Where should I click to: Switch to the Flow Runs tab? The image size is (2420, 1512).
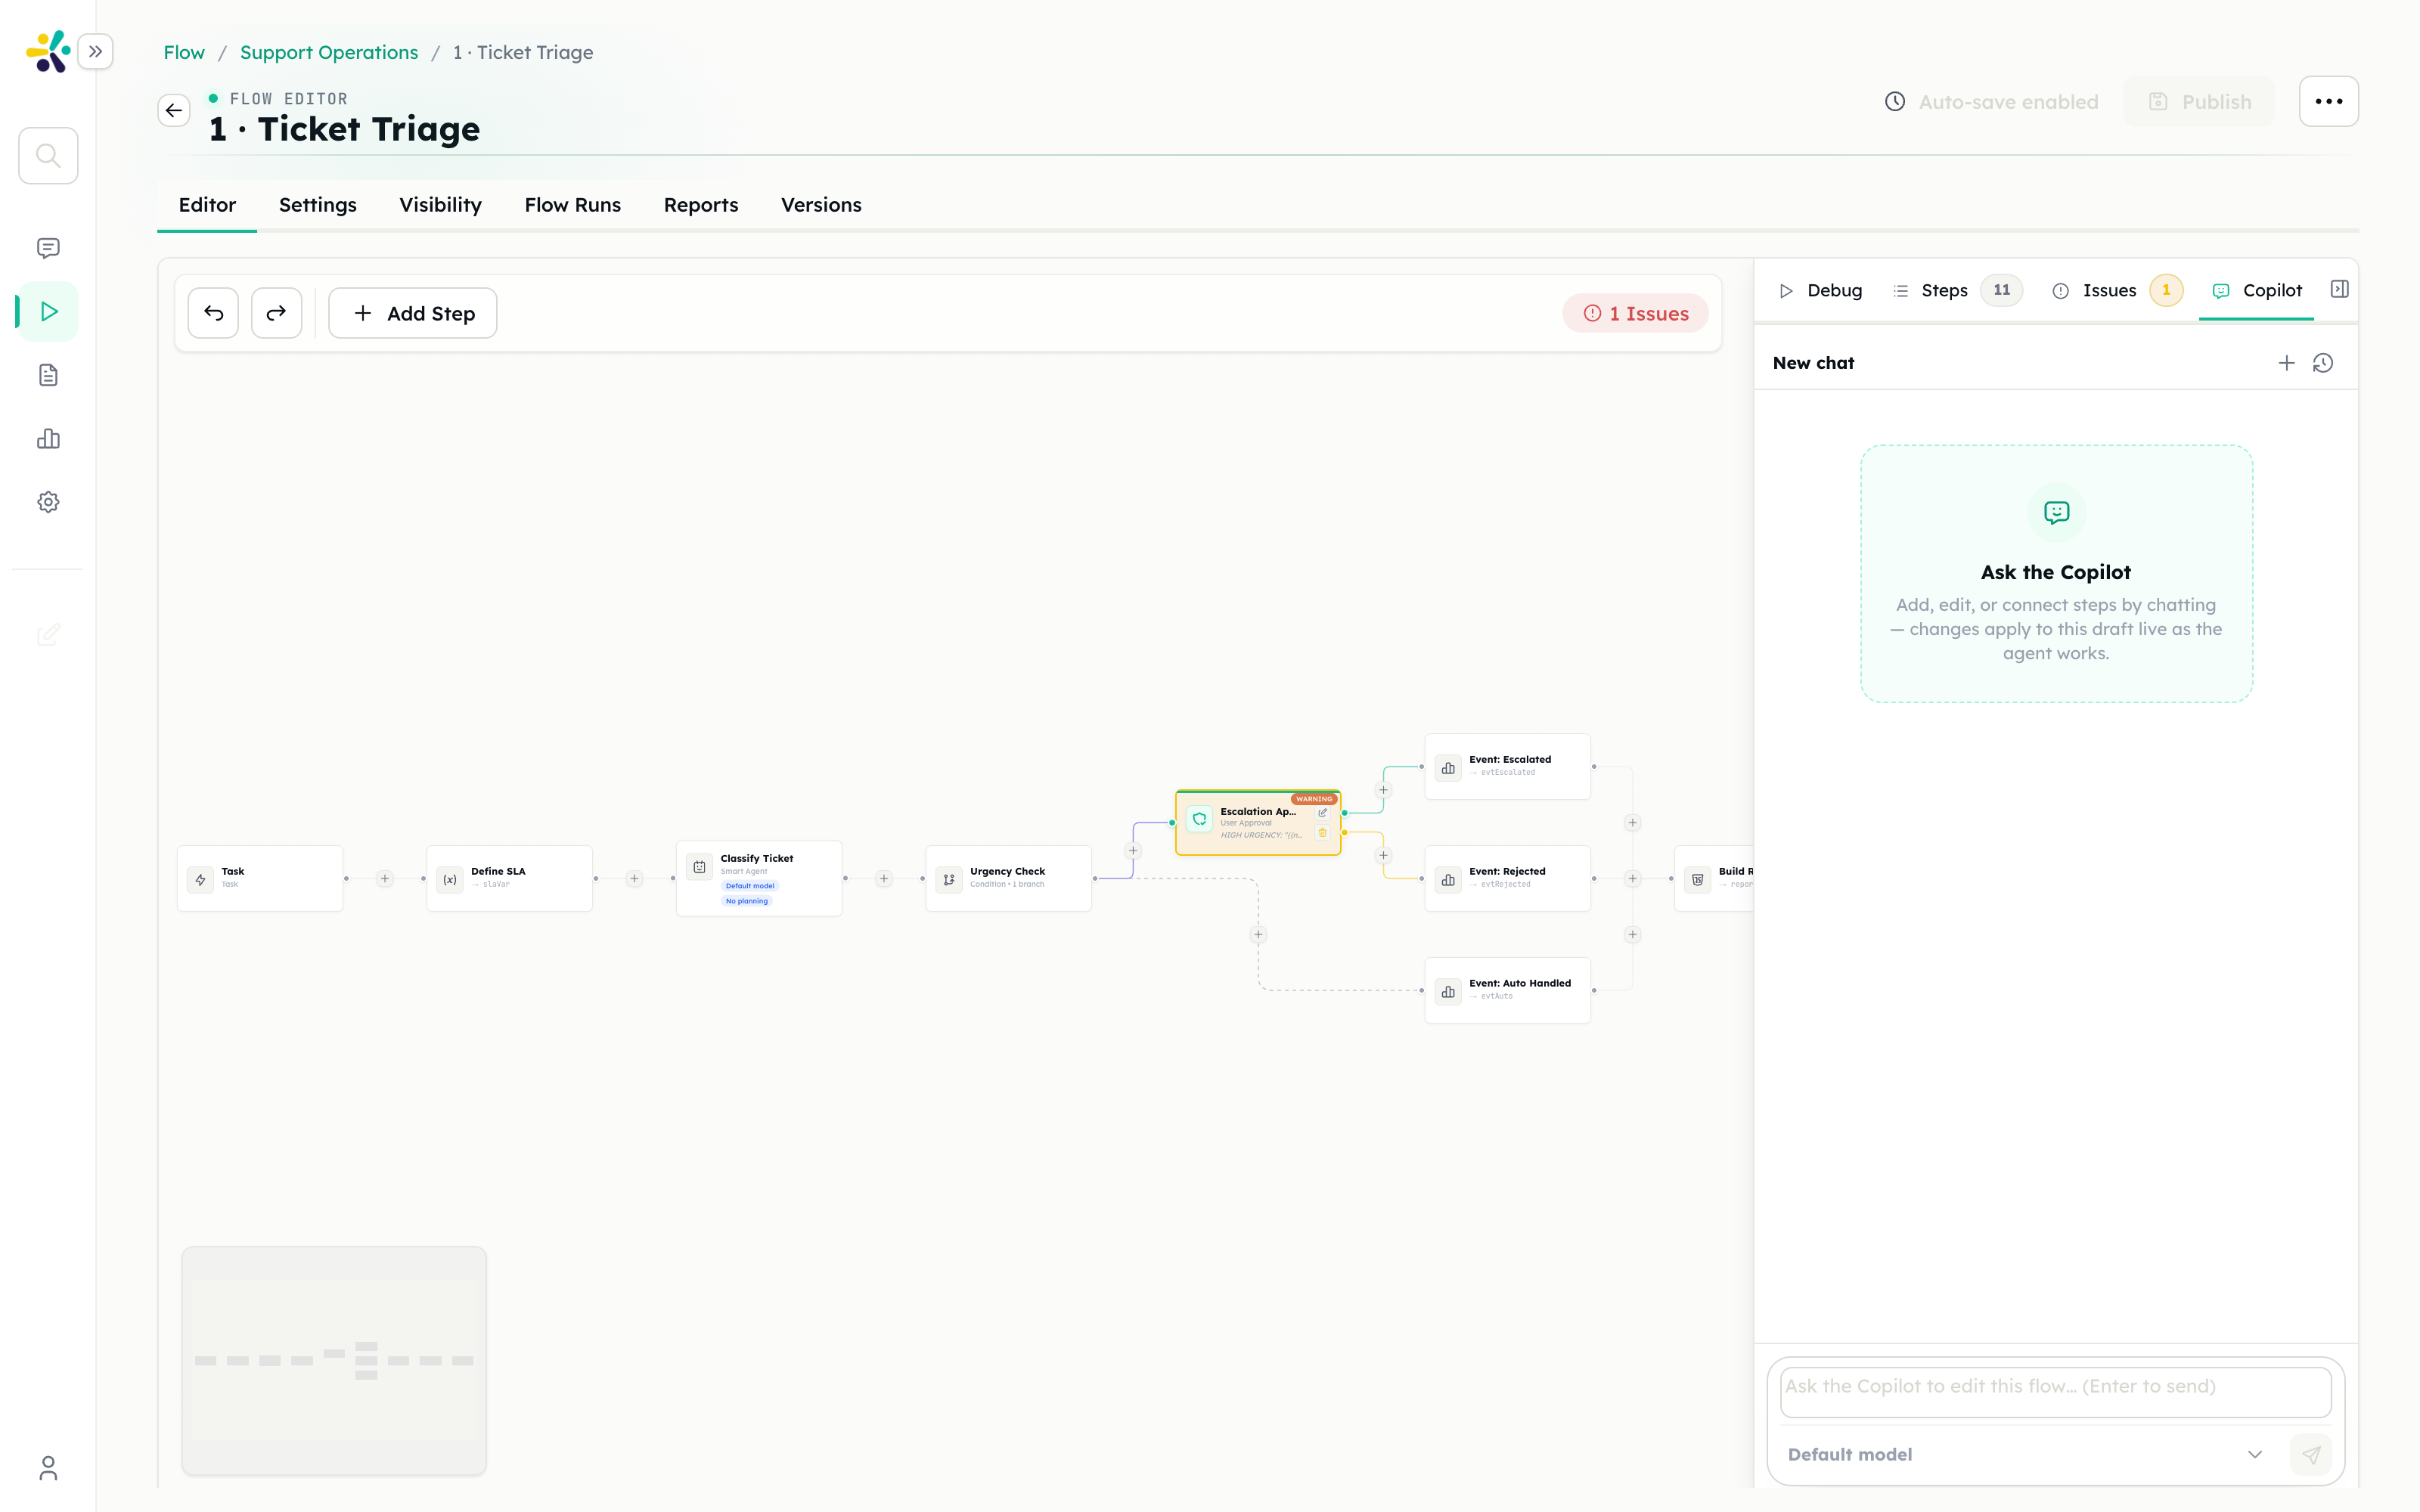point(572,204)
